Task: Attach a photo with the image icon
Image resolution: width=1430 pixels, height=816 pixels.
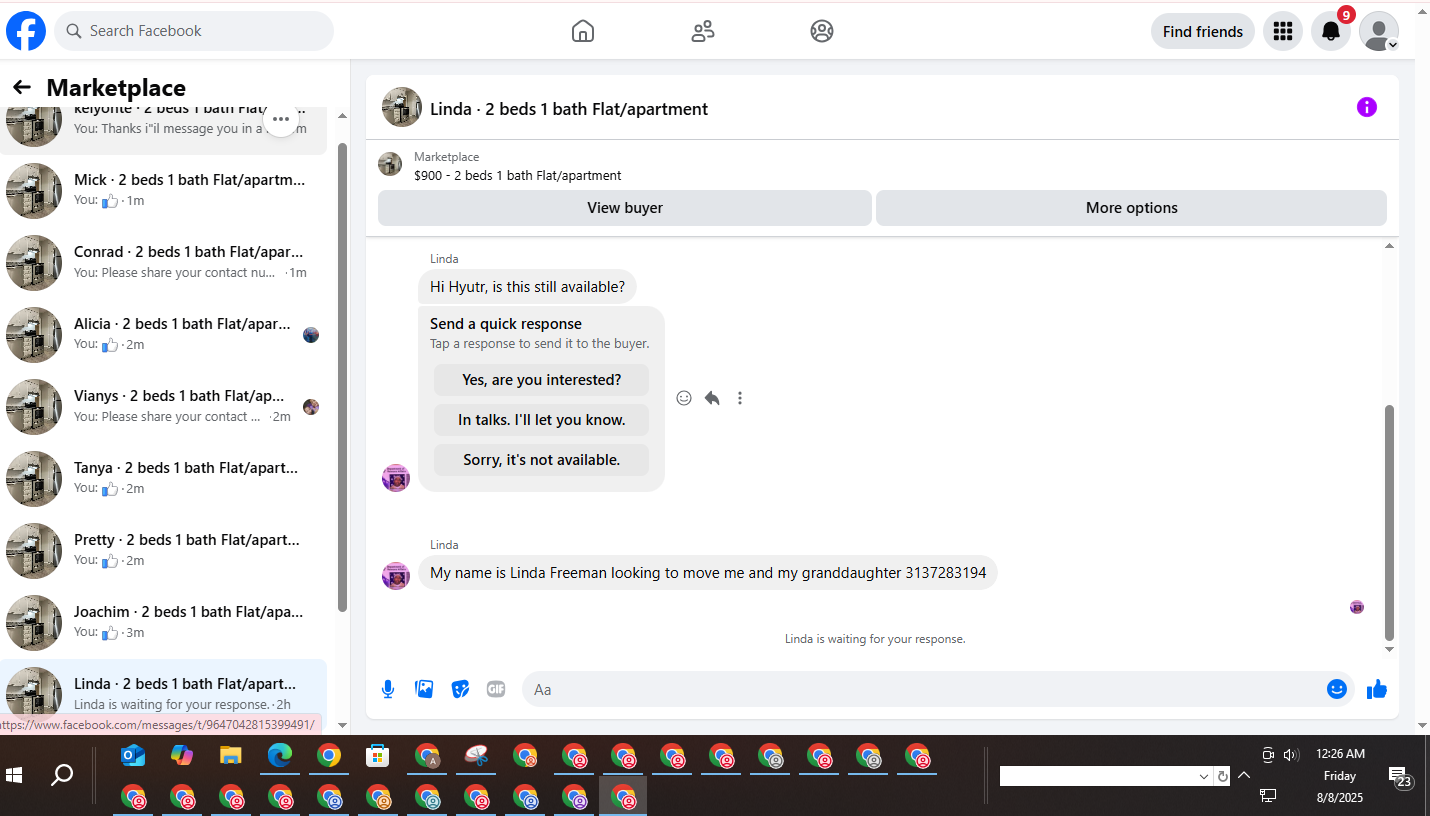Action: tap(424, 689)
